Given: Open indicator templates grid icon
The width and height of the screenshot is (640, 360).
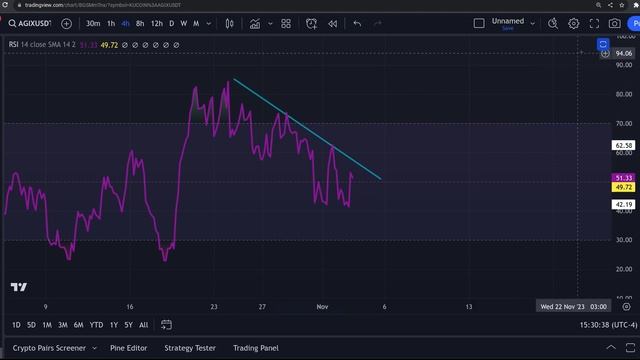Looking at the screenshot, I should [x=286, y=24].
